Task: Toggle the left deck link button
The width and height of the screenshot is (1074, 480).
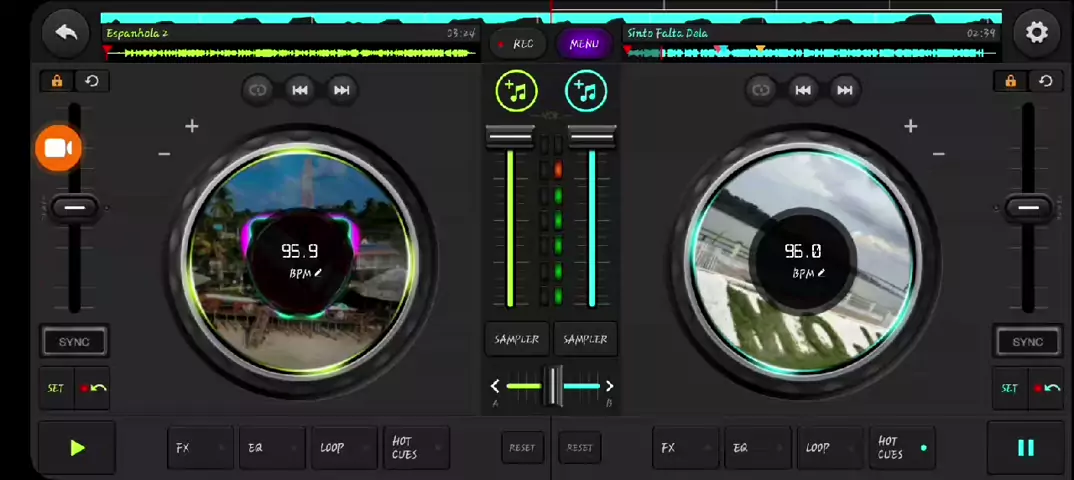Action: pos(258,90)
